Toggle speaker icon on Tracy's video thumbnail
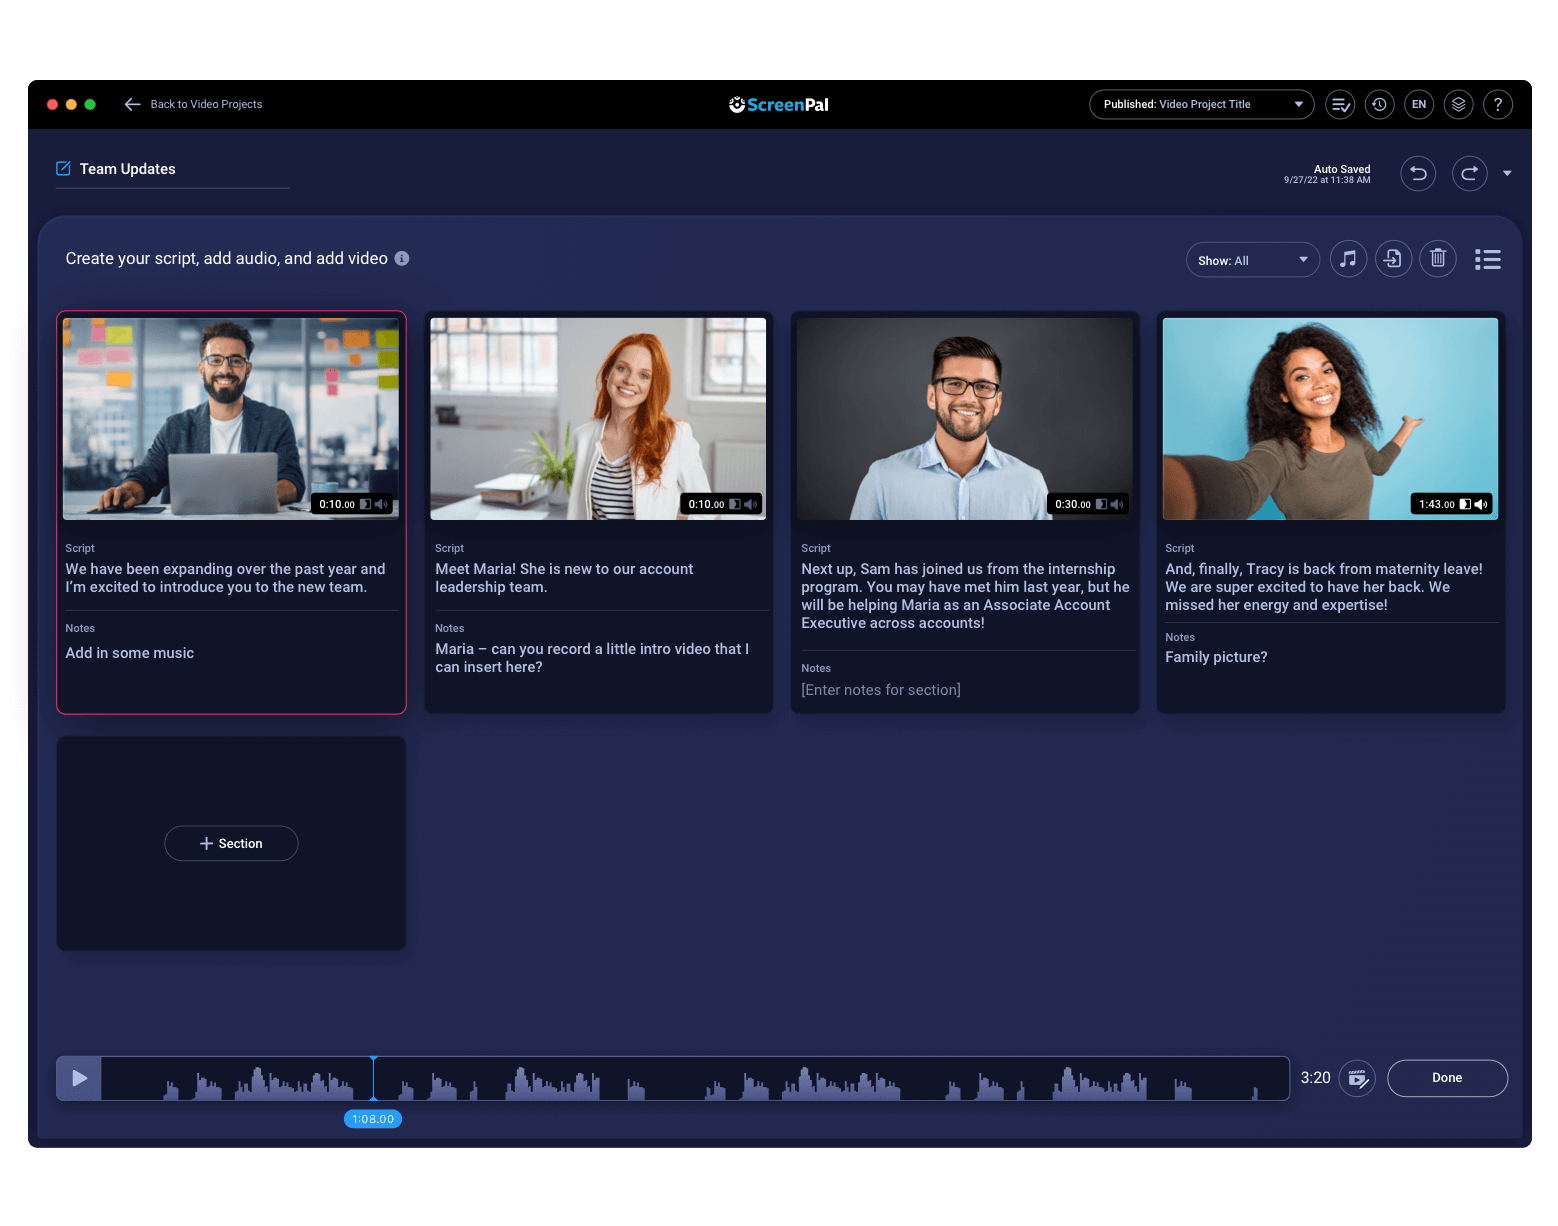Image resolution: width=1558 pixels, height=1226 pixels. pyautogui.click(x=1481, y=504)
